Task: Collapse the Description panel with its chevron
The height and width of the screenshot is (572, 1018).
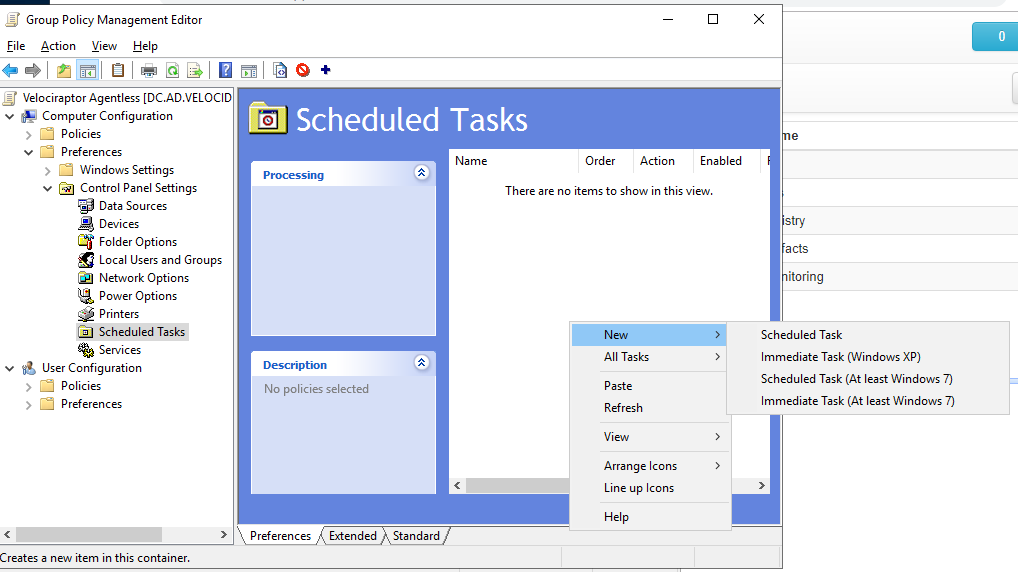Action: pyautogui.click(x=421, y=363)
